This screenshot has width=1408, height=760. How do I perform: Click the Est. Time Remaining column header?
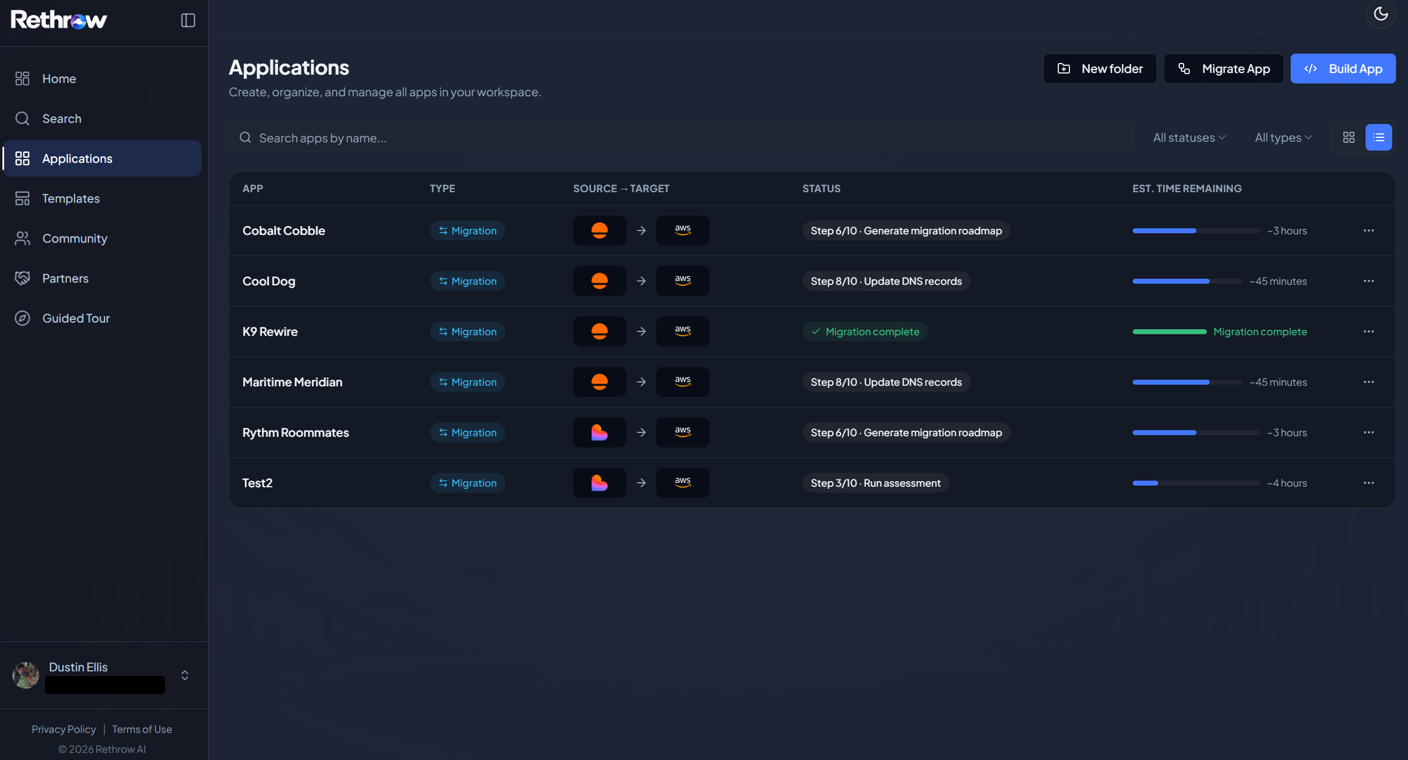(1187, 188)
